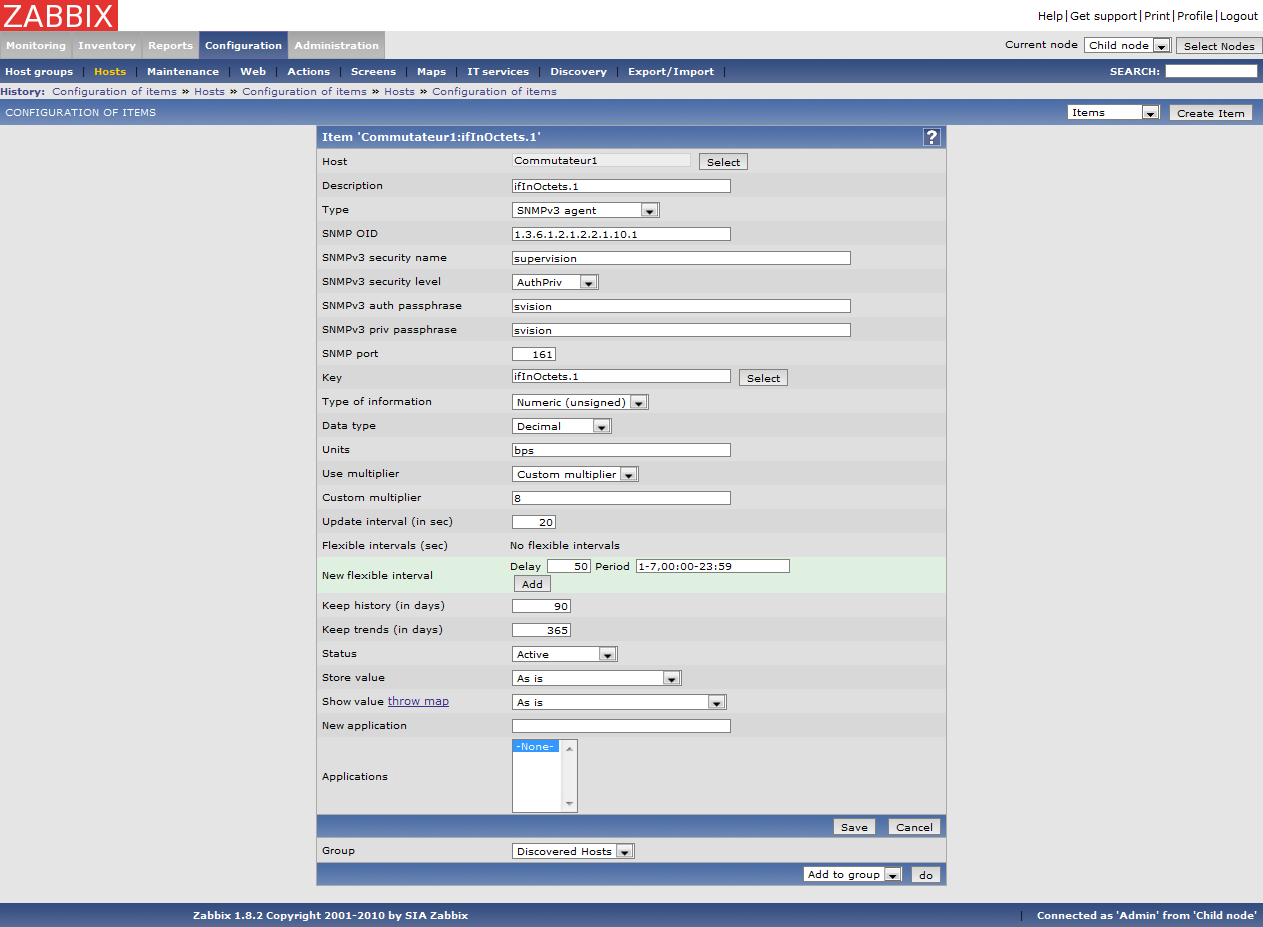Click the ZABBIX logo

point(59,15)
